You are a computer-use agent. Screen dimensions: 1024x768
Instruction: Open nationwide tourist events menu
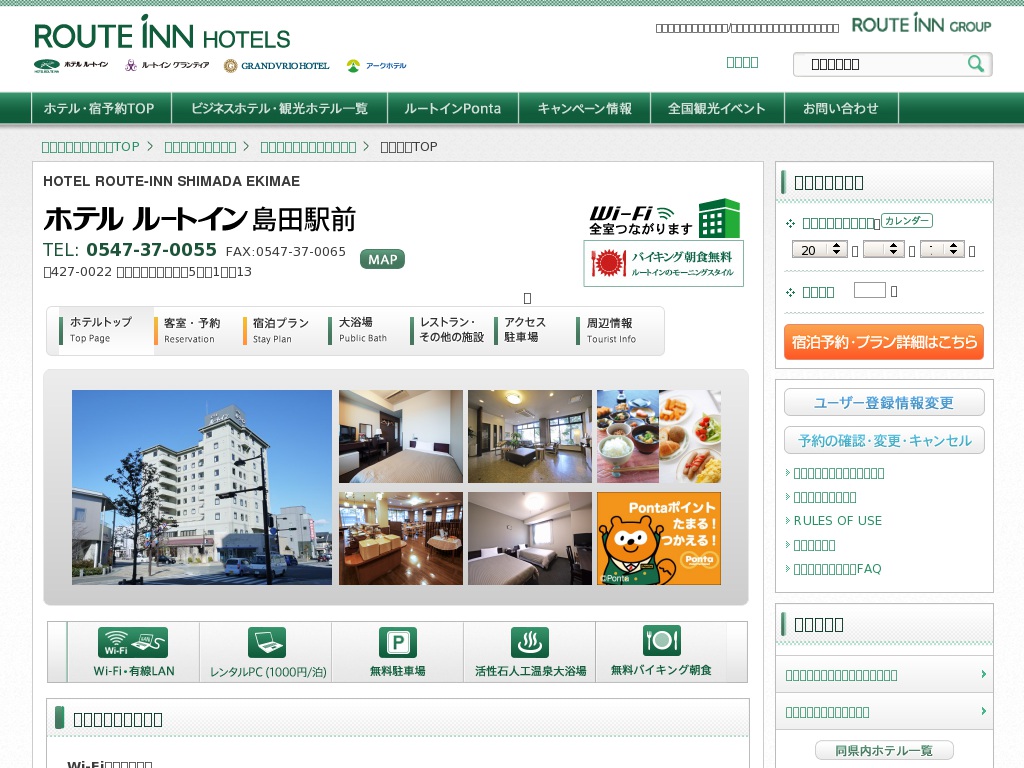point(716,108)
